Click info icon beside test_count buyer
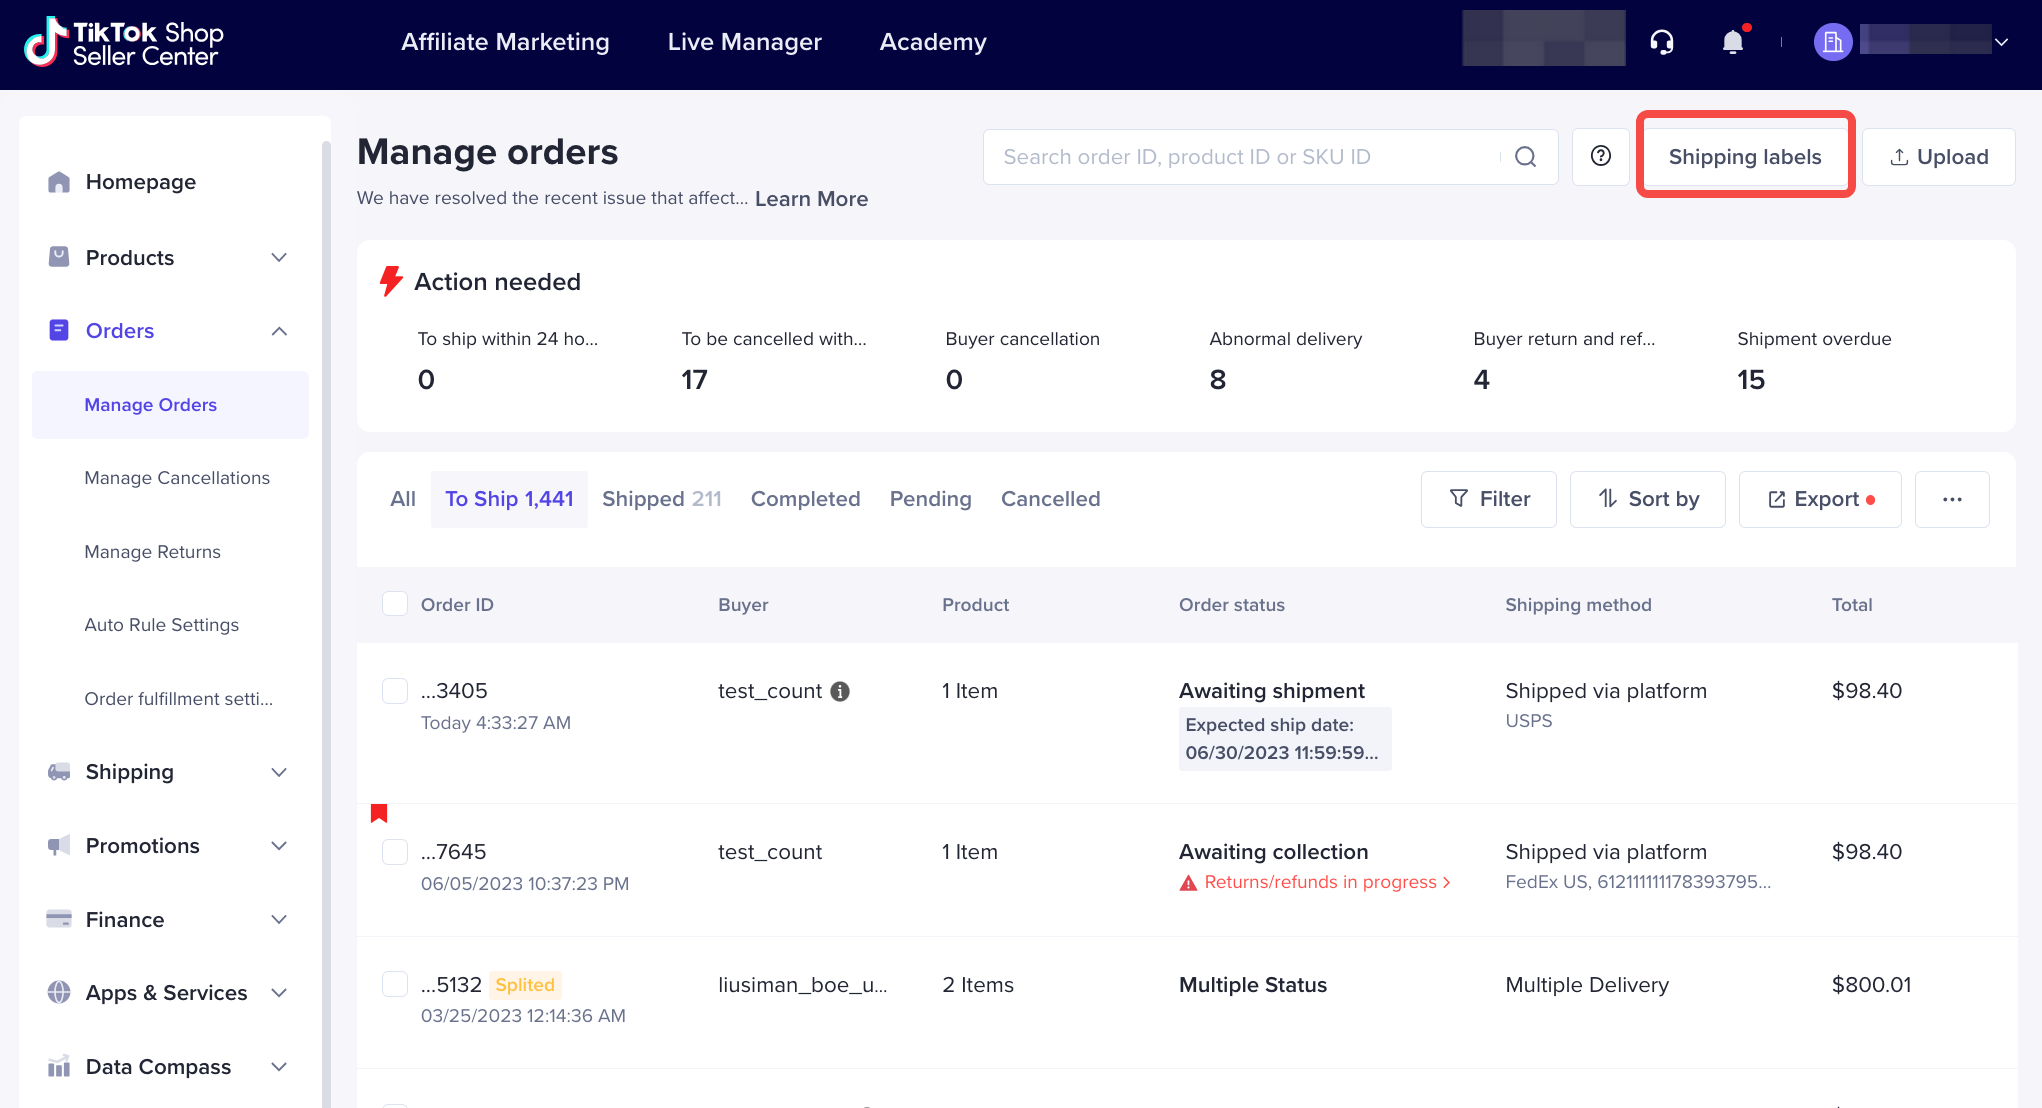 (840, 691)
